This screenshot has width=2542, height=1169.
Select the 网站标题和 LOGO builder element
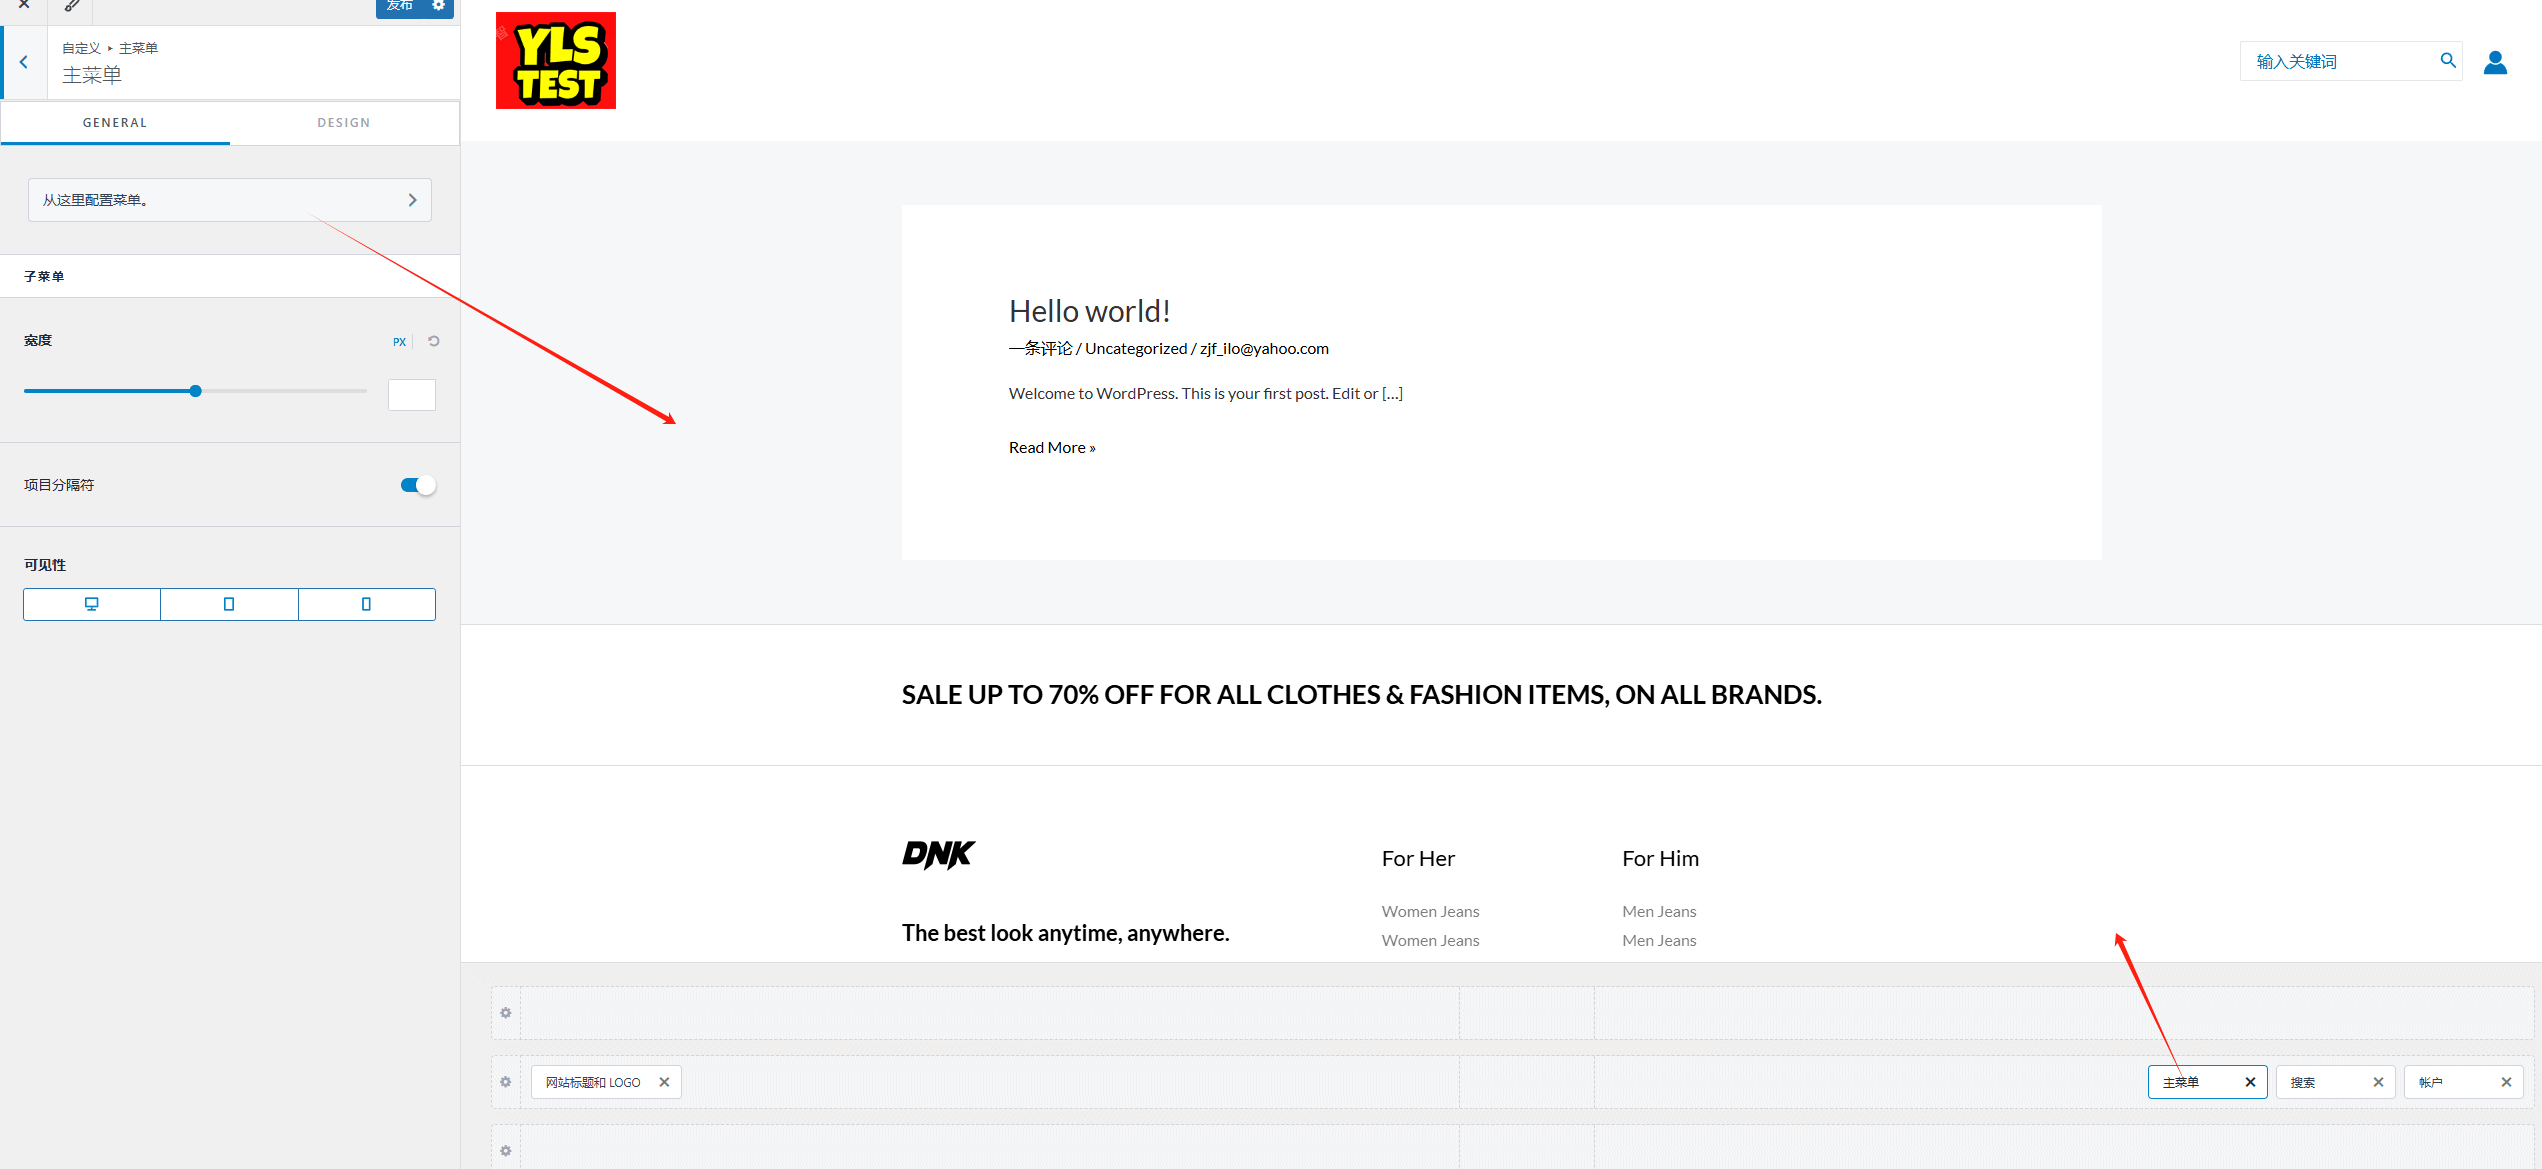click(593, 1082)
